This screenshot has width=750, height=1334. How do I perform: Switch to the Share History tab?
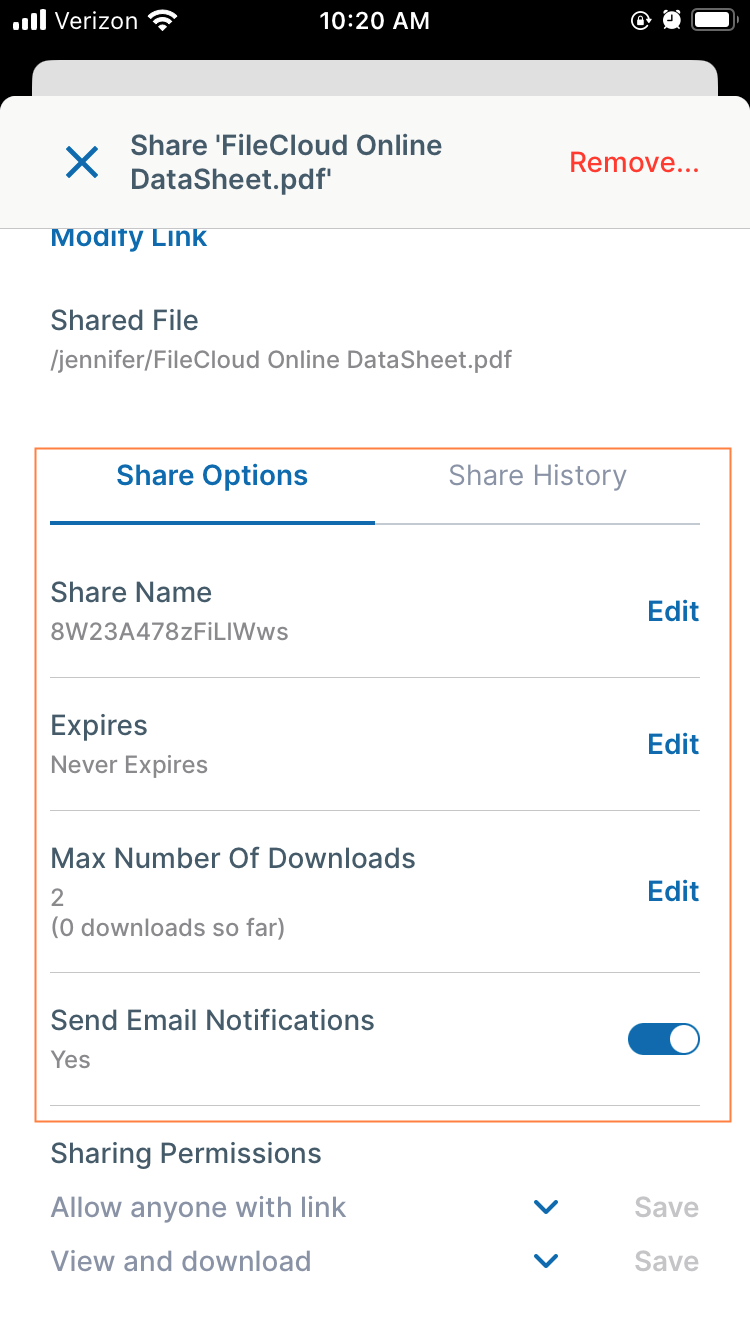click(537, 475)
